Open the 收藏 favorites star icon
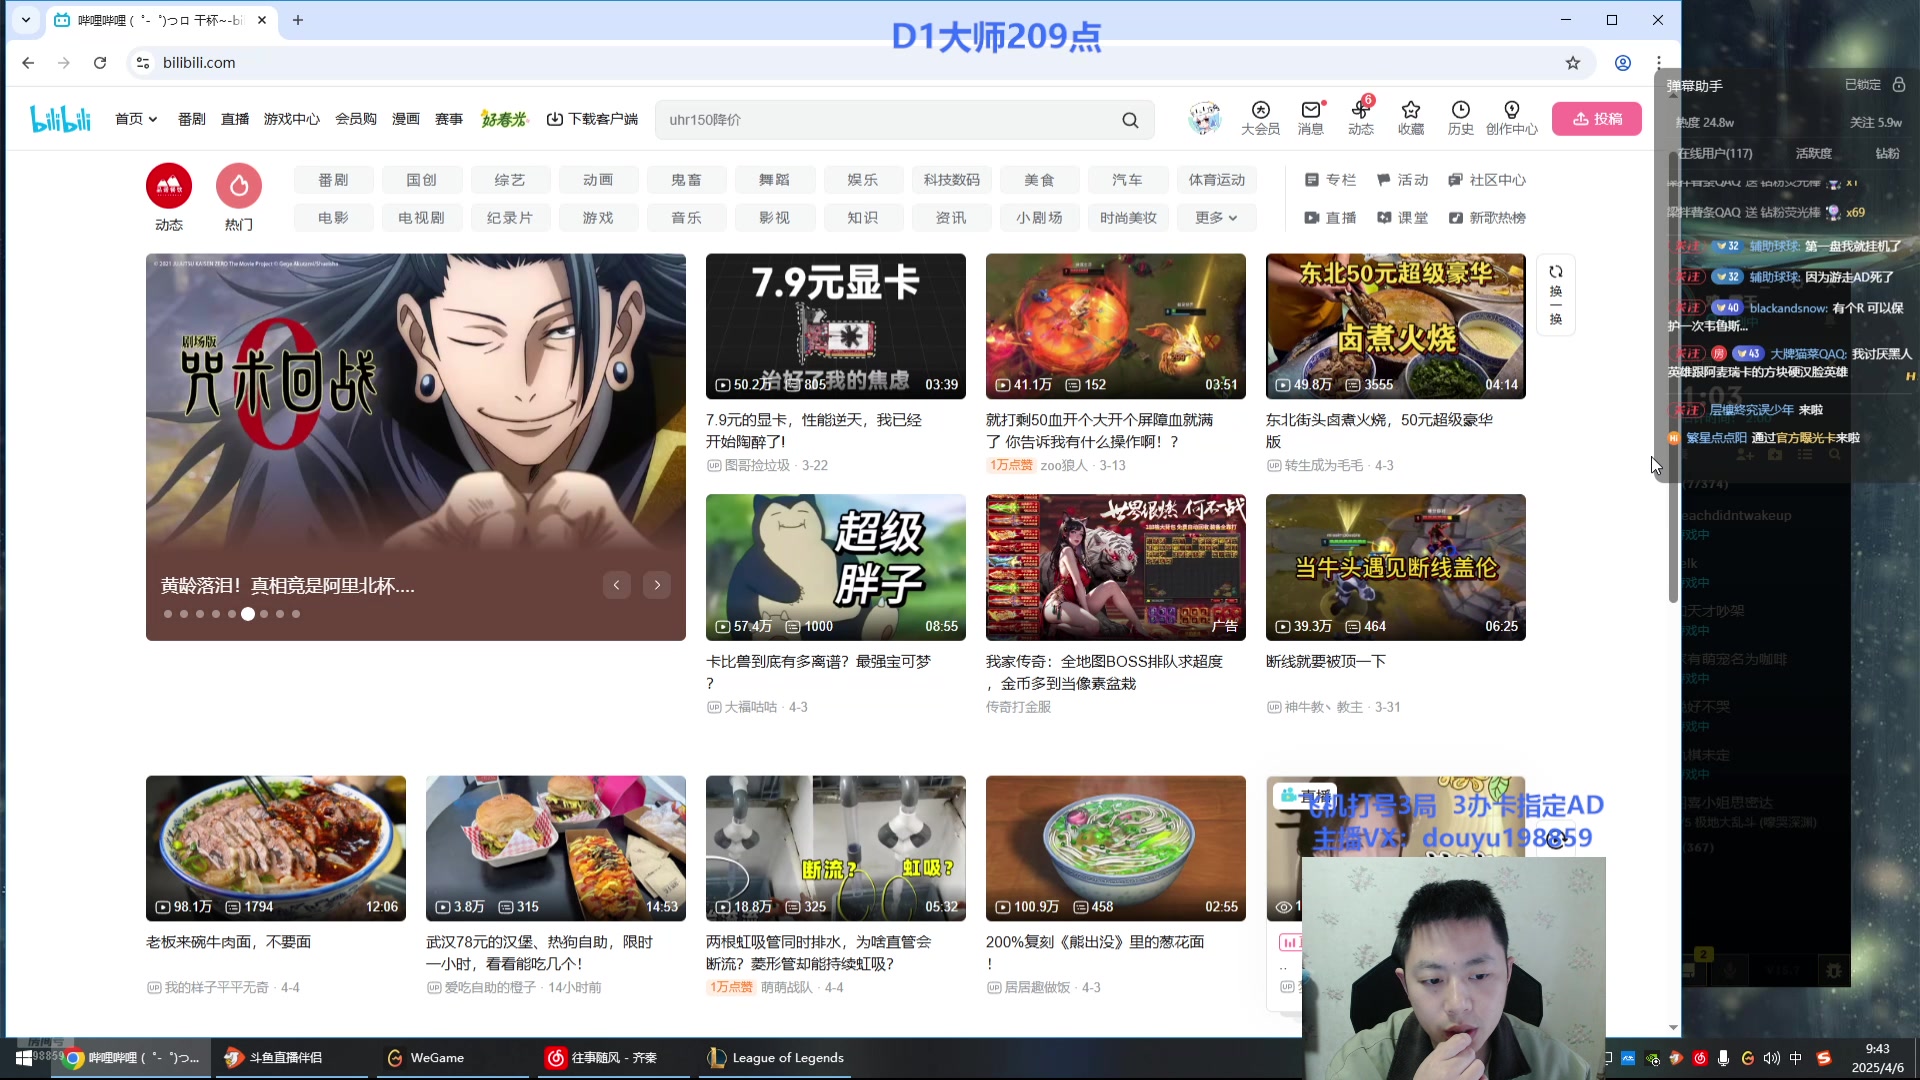Image resolution: width=1920 pixels, height=1080 pixels. tap(1411, 118)
